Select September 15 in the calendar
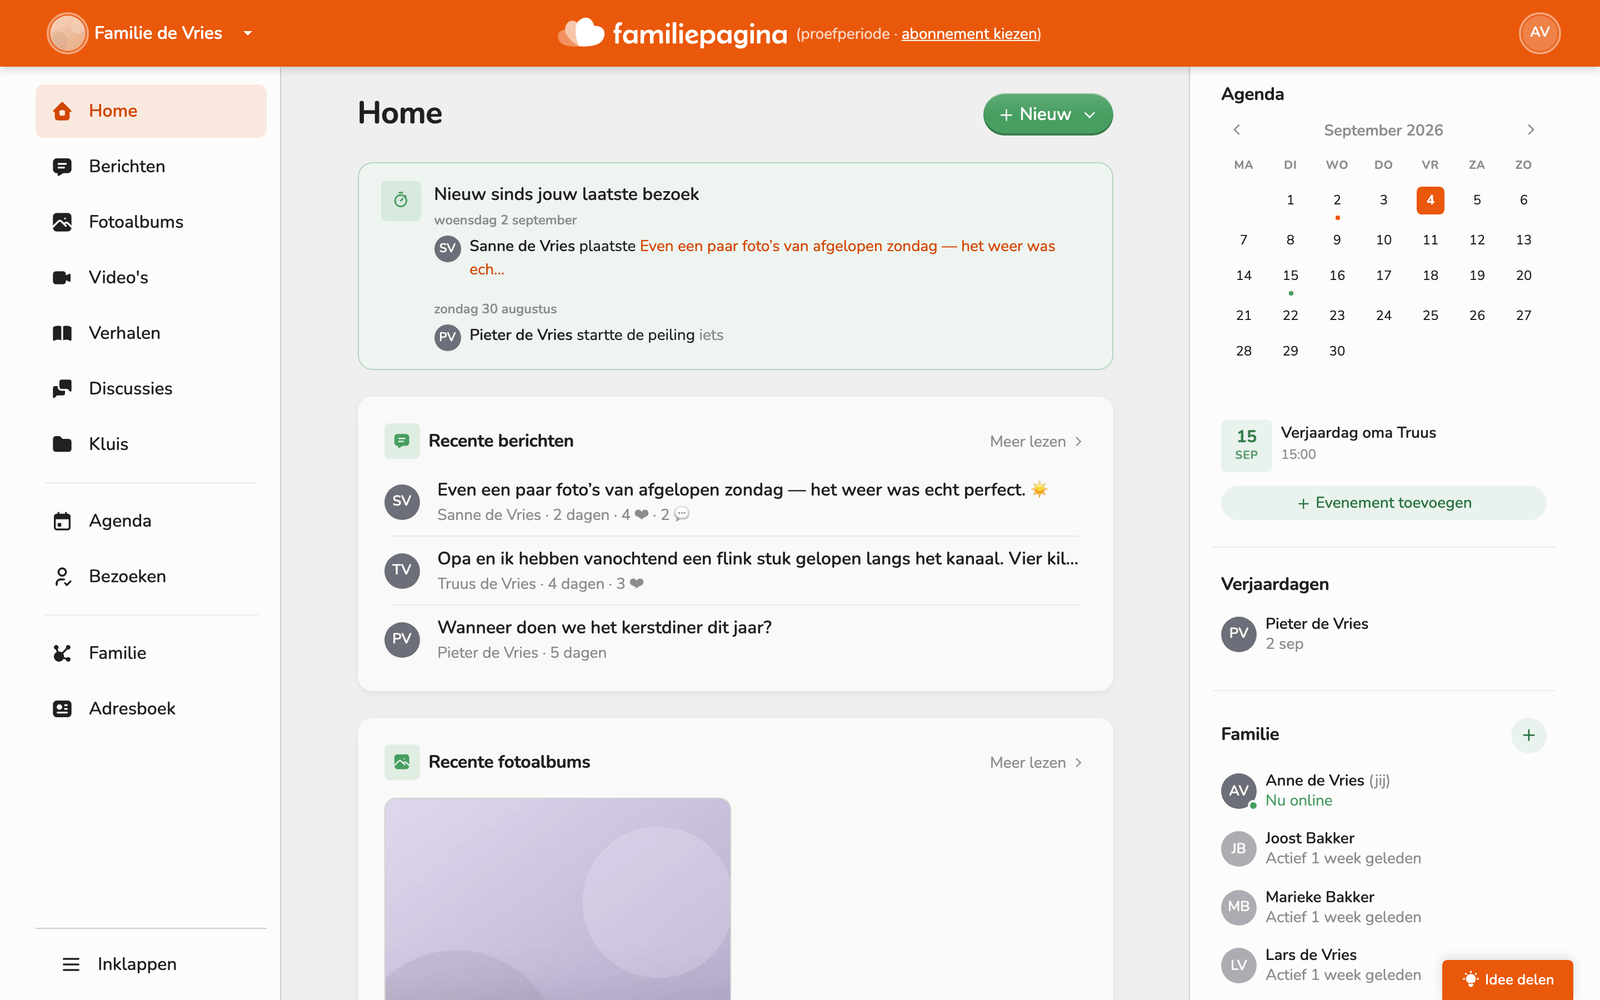The height and width of the screenshot is (1000, 1600). tap(1290, 276)
